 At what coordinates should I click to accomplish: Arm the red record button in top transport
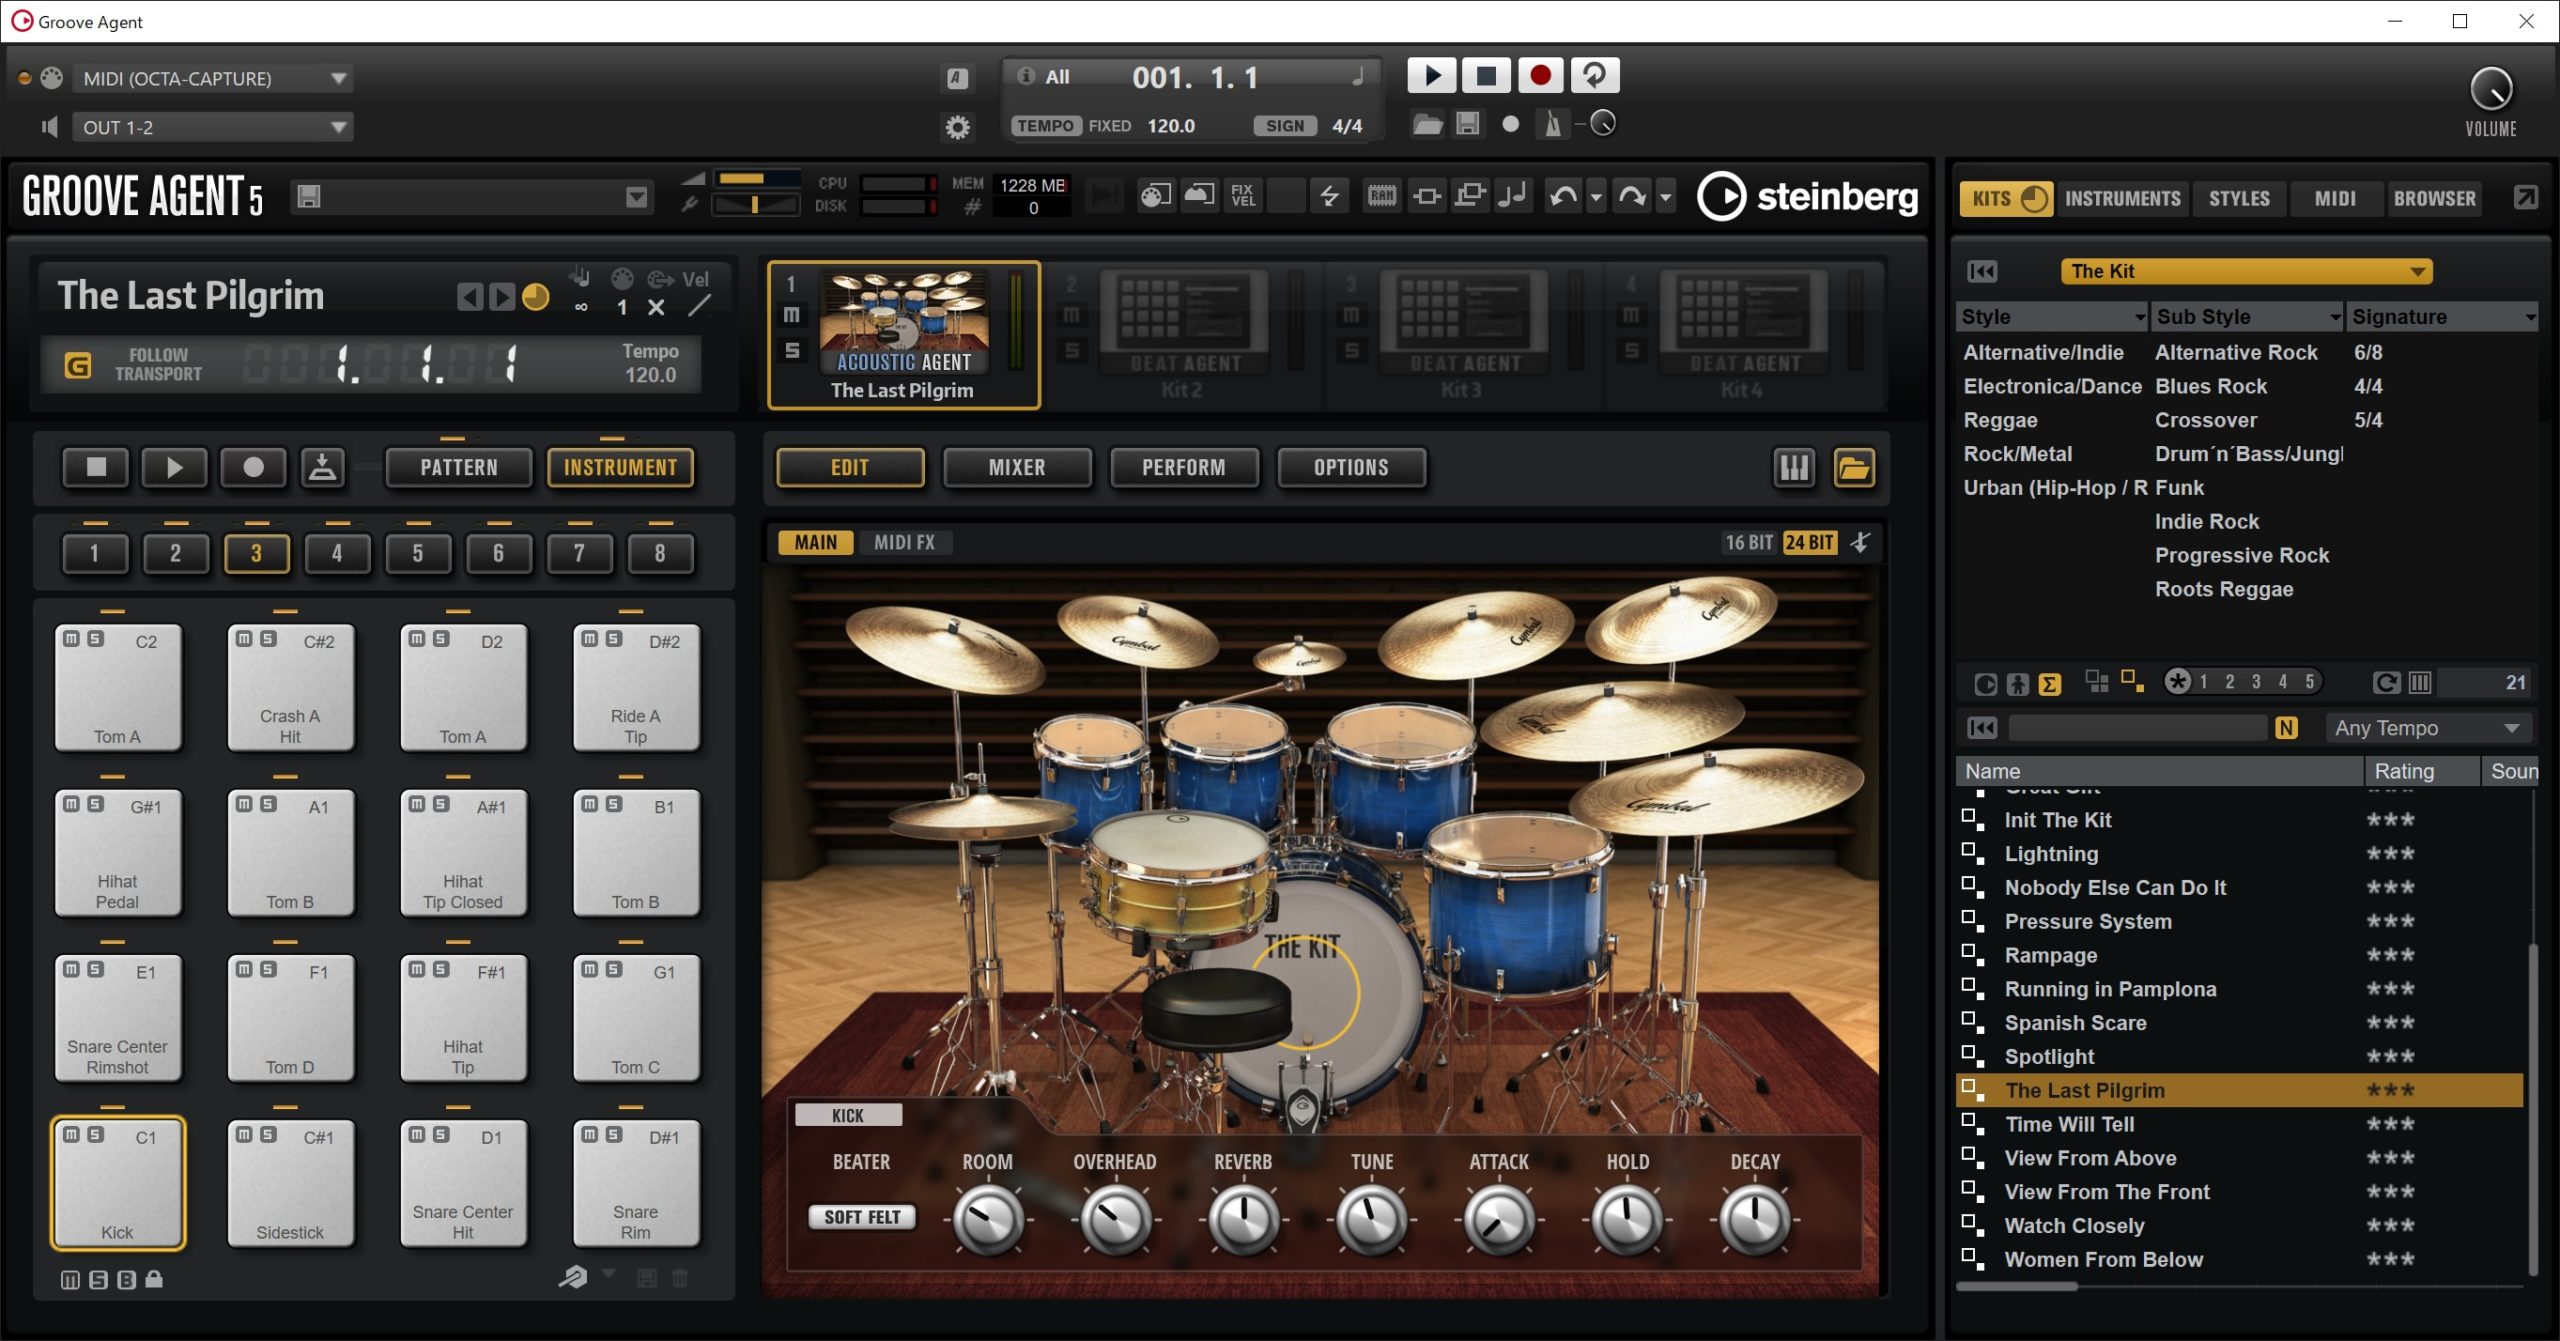coord(1540,76)
